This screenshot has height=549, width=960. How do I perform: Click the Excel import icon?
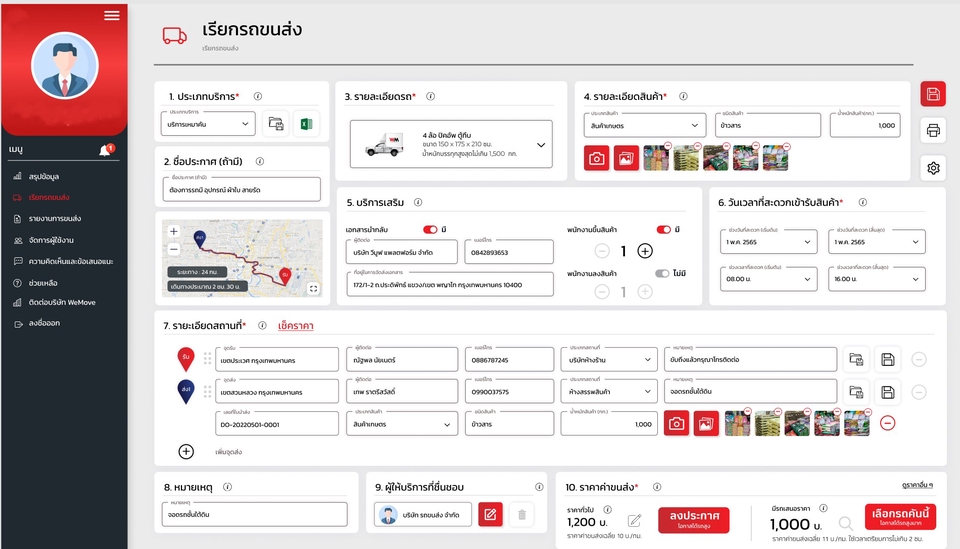(306, 124)
